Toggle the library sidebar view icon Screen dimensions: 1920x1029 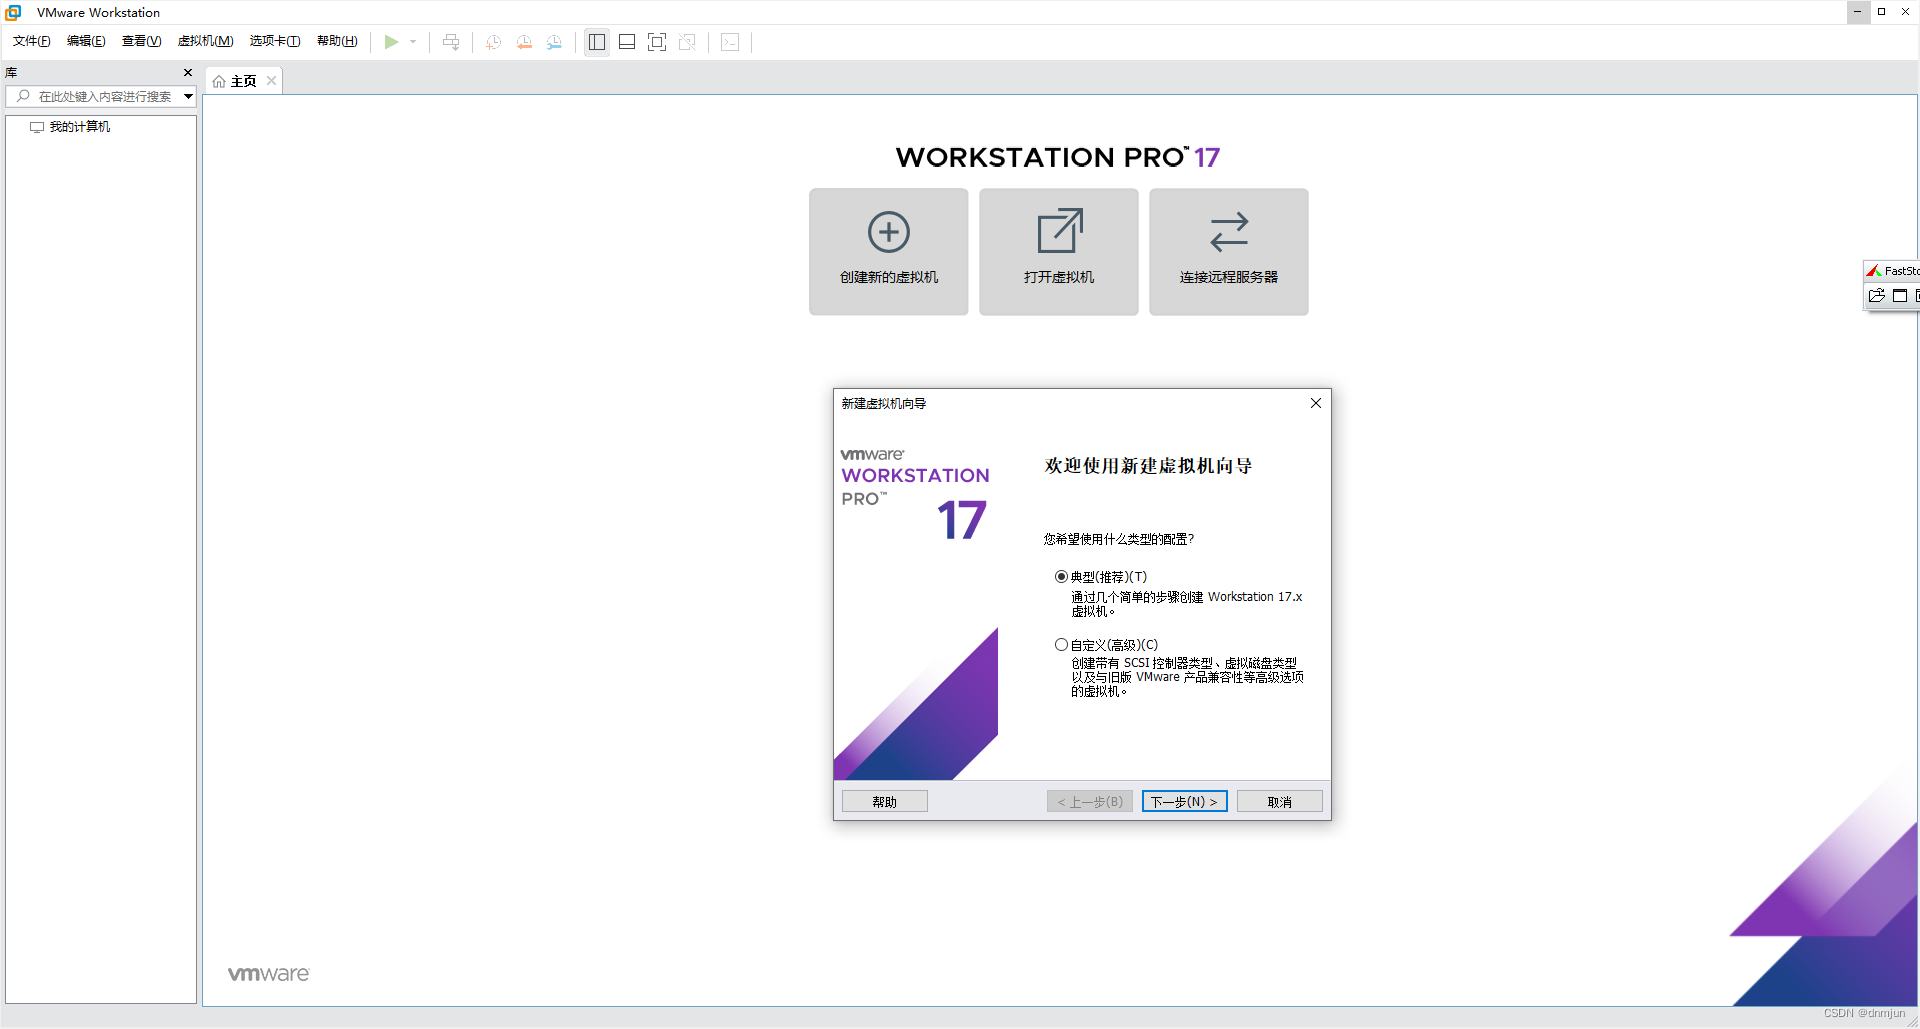[597, 42]
